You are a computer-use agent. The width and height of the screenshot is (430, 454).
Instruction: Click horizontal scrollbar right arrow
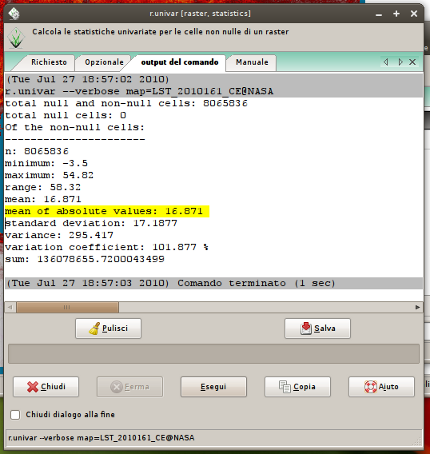(418, 307)
